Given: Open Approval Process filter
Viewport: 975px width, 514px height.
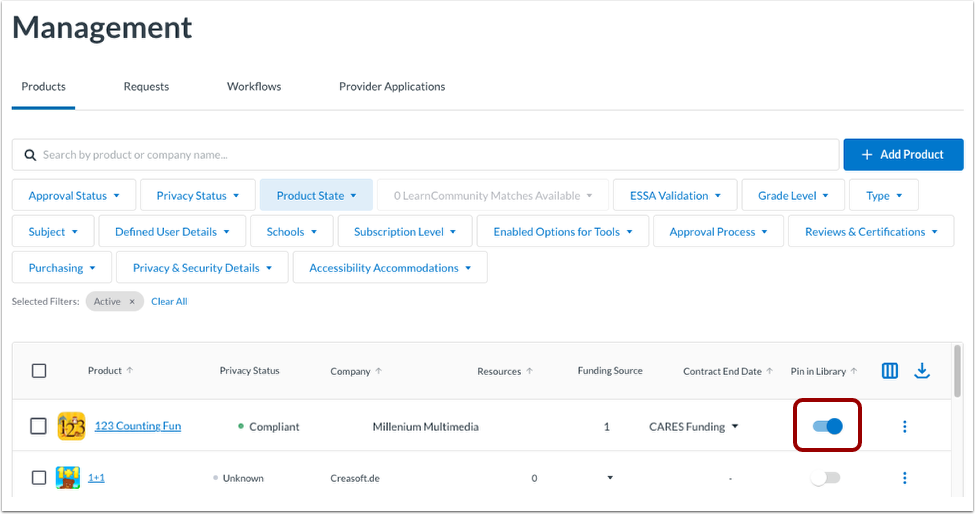Looking at the screenshot, I should pos(718,232).
